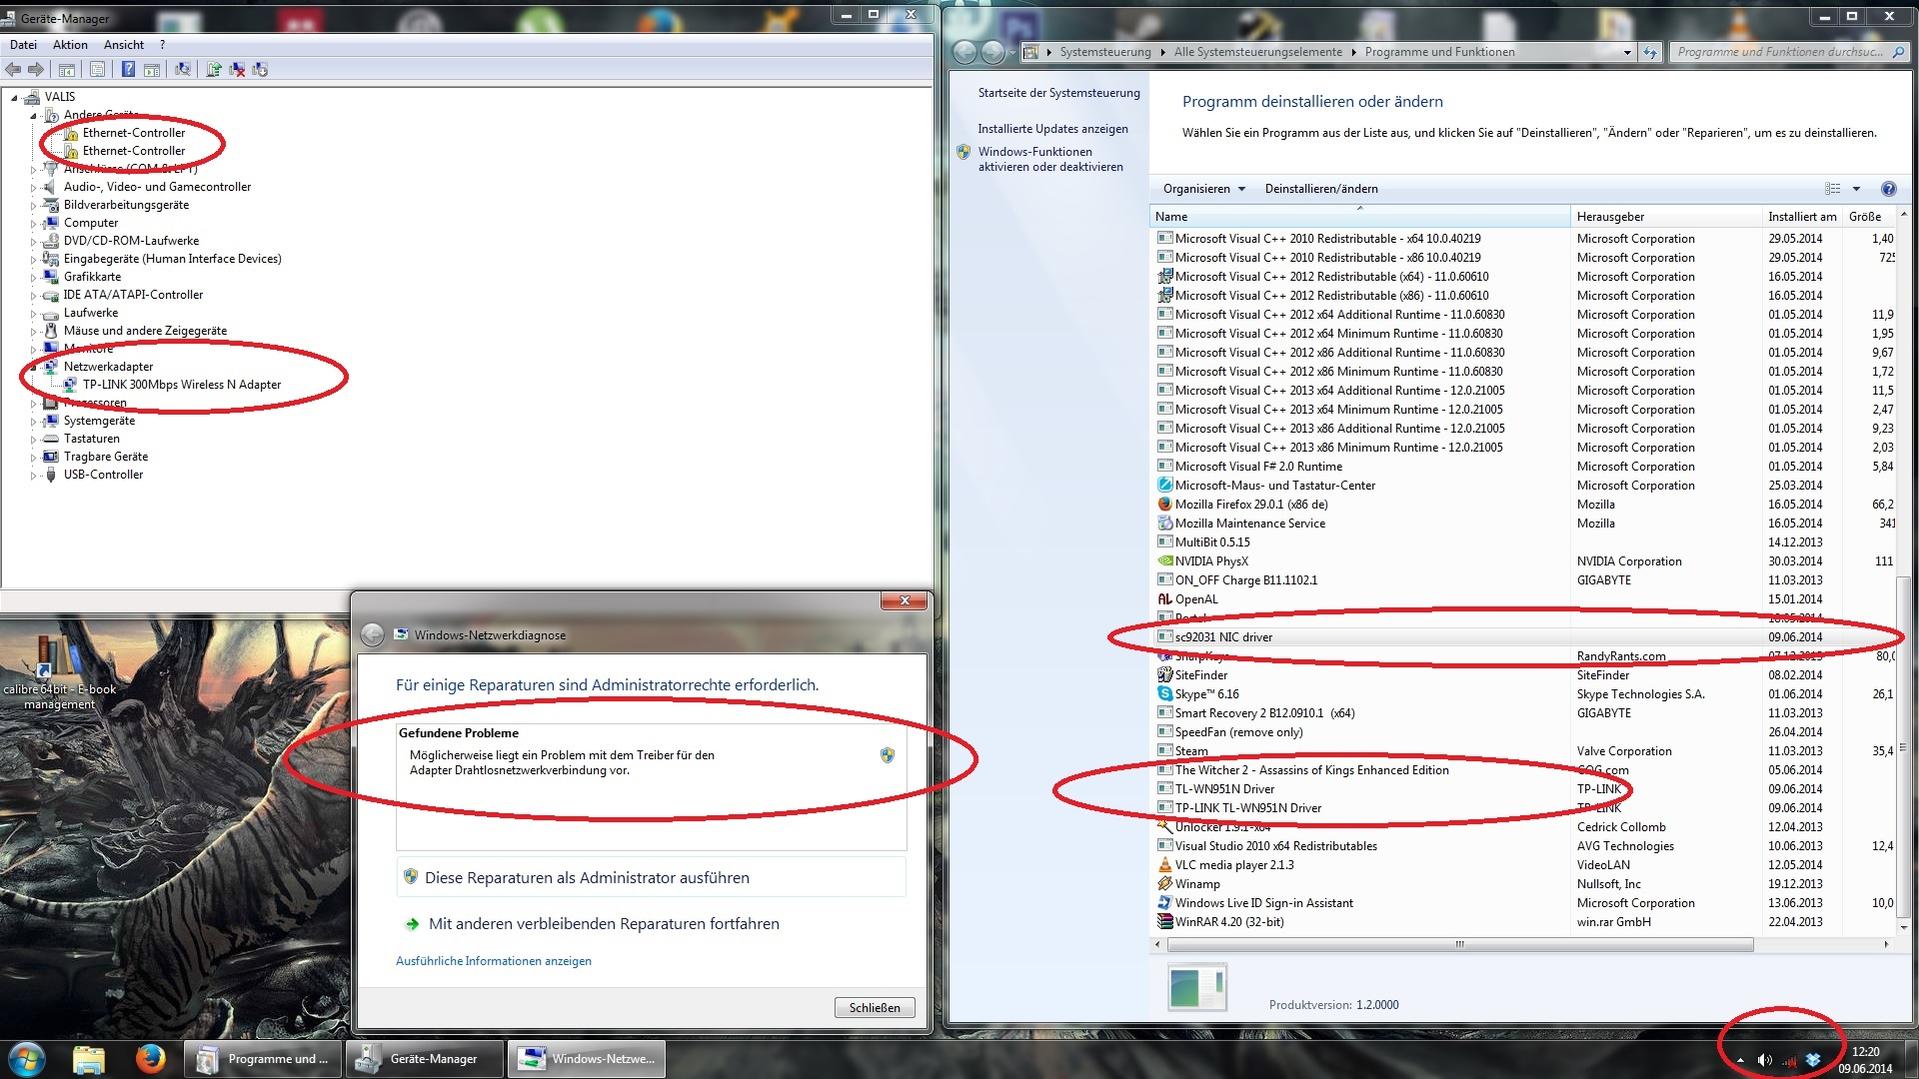This screenshot has width=1919, height=1079.
Task: Open Startseite der Systemsteuerung link
Action: pos(1059,93)
